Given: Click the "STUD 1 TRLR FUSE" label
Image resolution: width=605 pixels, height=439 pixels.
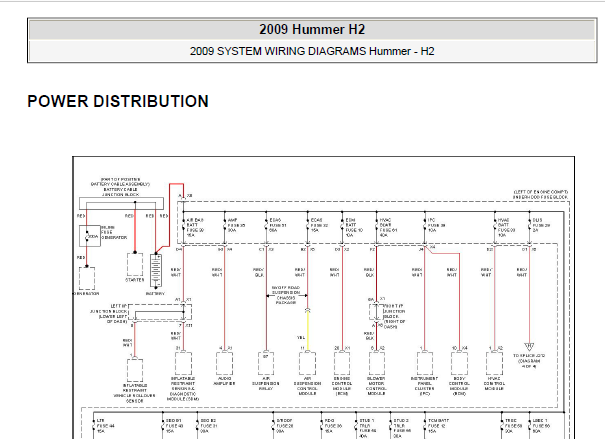Looking at the screenshot, I should 368,428.
